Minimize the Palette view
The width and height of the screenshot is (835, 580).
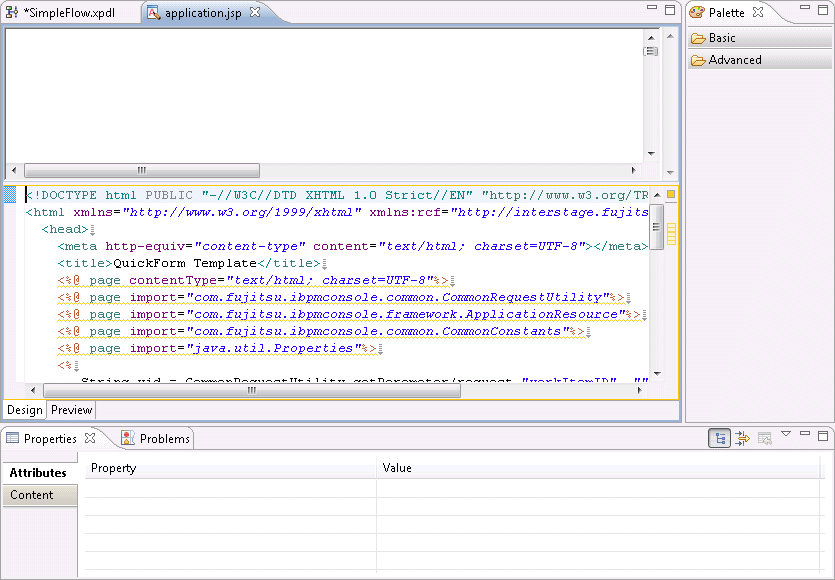pyautogui.click(x=805, y=7)
